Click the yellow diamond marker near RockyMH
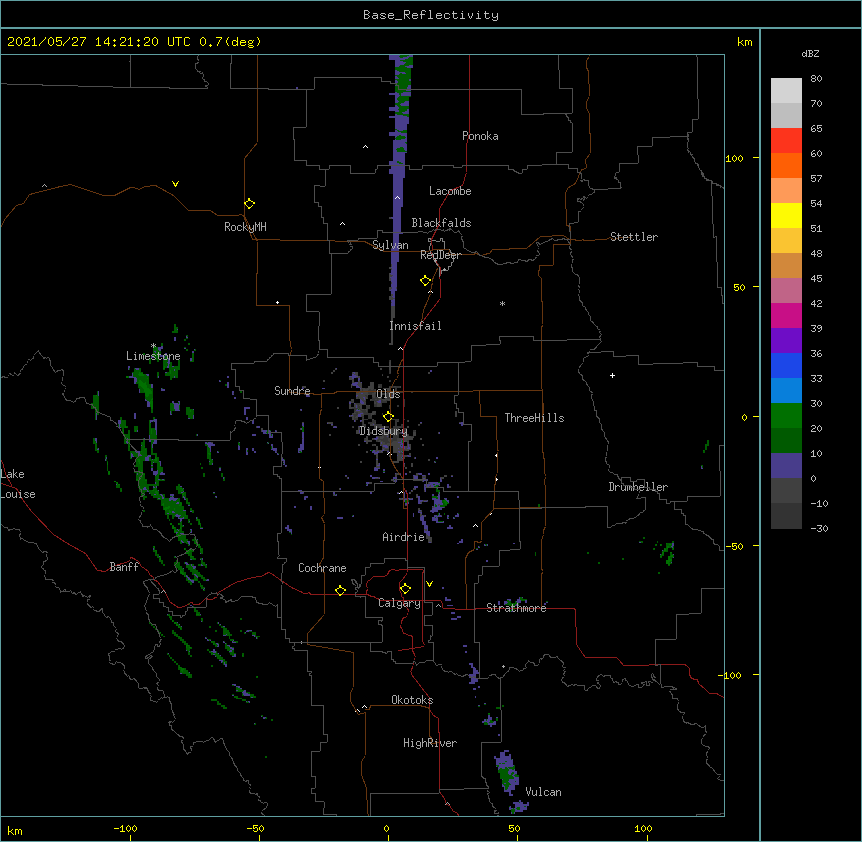This screenshot has height=842, width=862. tap(249, 203)
